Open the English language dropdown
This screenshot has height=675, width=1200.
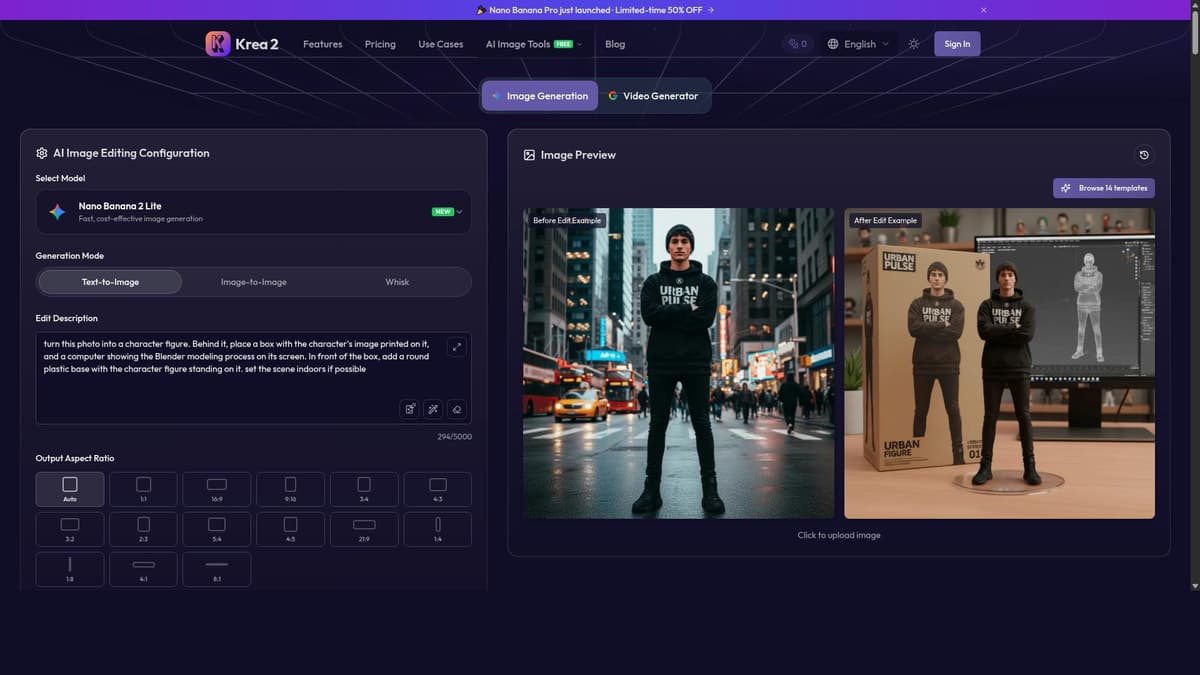(858, 44)
